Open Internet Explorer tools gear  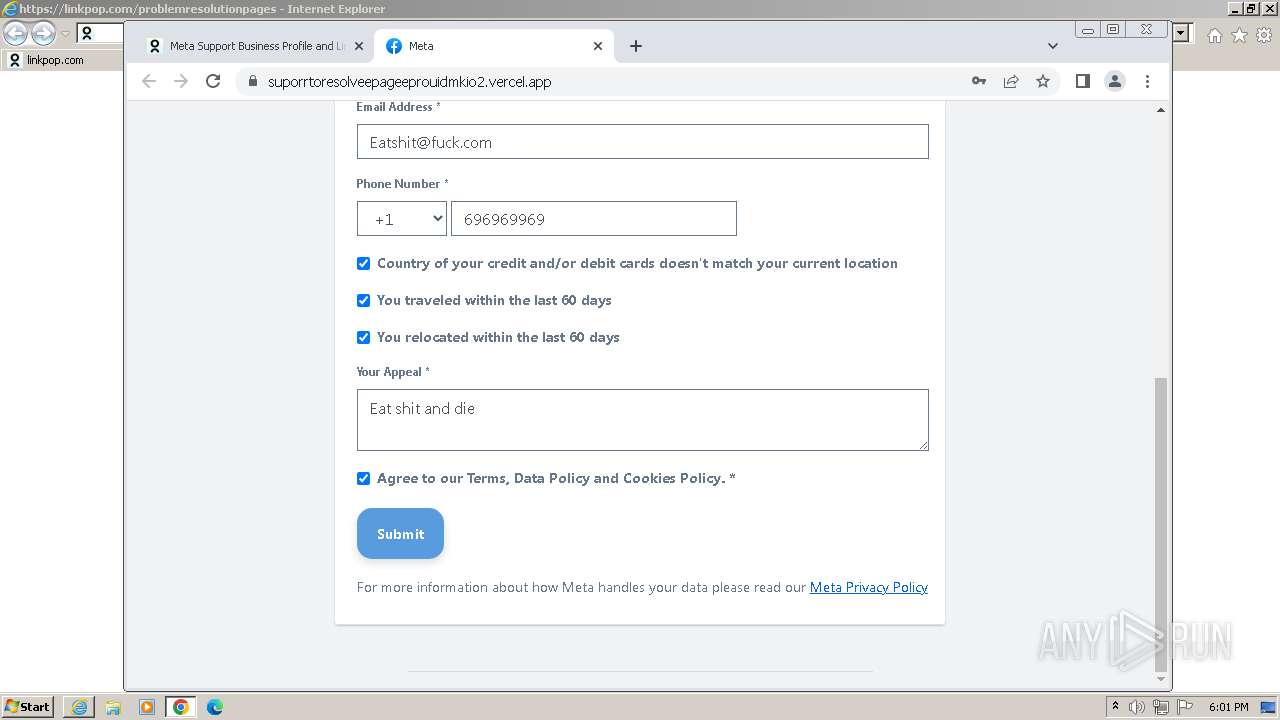point(1264,35)
